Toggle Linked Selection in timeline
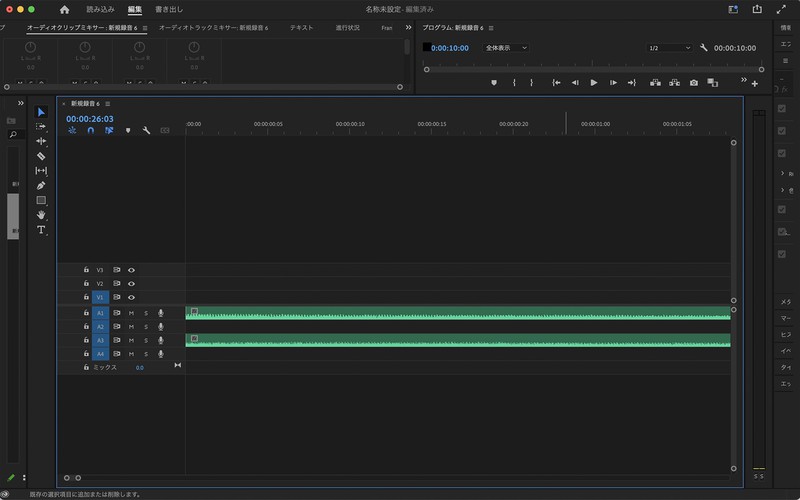 click(x=109, y=131)
